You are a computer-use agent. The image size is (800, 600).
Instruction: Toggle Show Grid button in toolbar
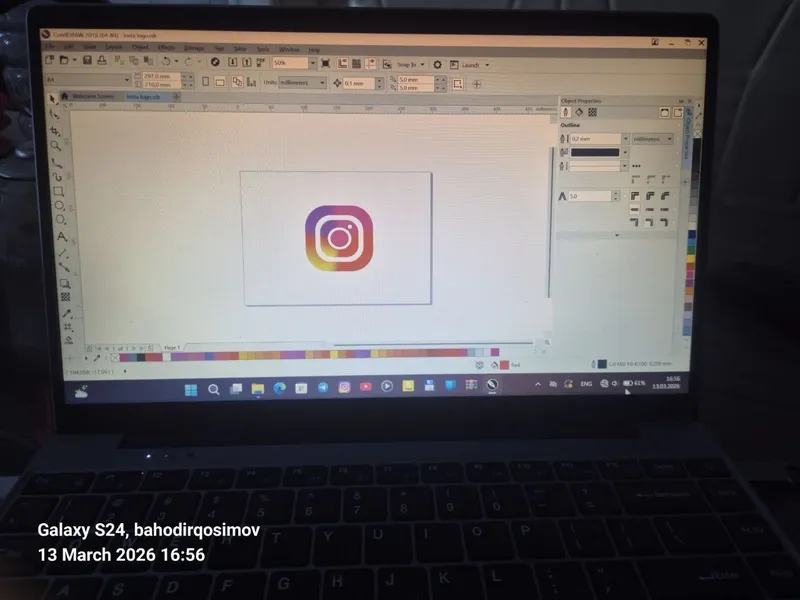[x=356, y=63]
